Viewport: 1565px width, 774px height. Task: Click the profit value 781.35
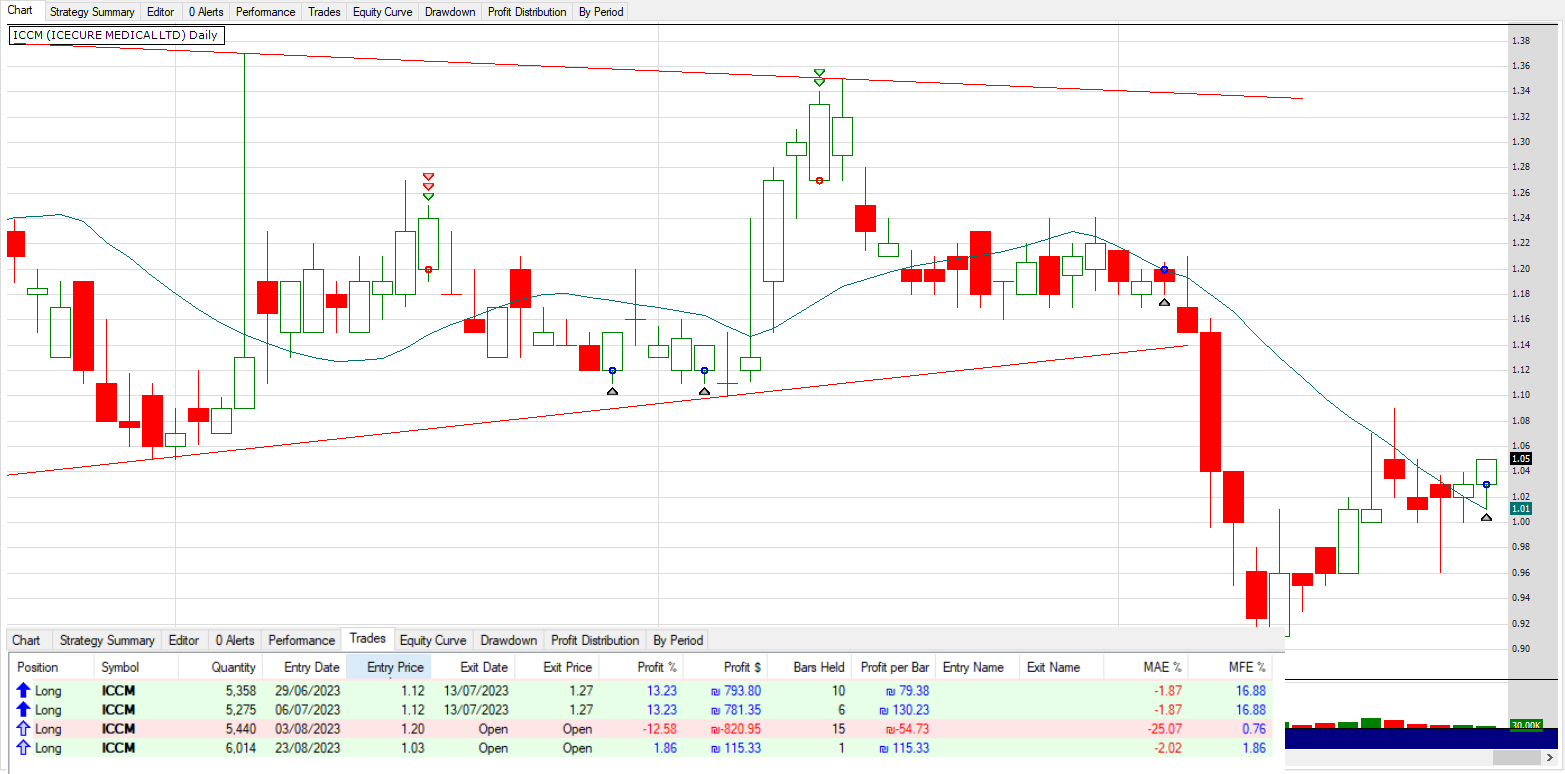pos(735,710)
